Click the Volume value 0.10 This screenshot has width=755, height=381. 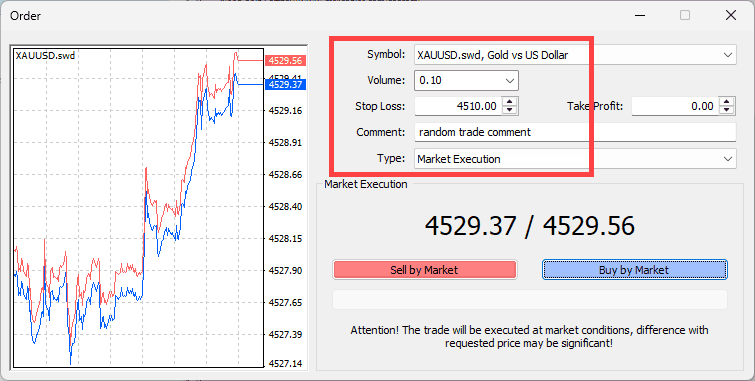pos(430,81)
